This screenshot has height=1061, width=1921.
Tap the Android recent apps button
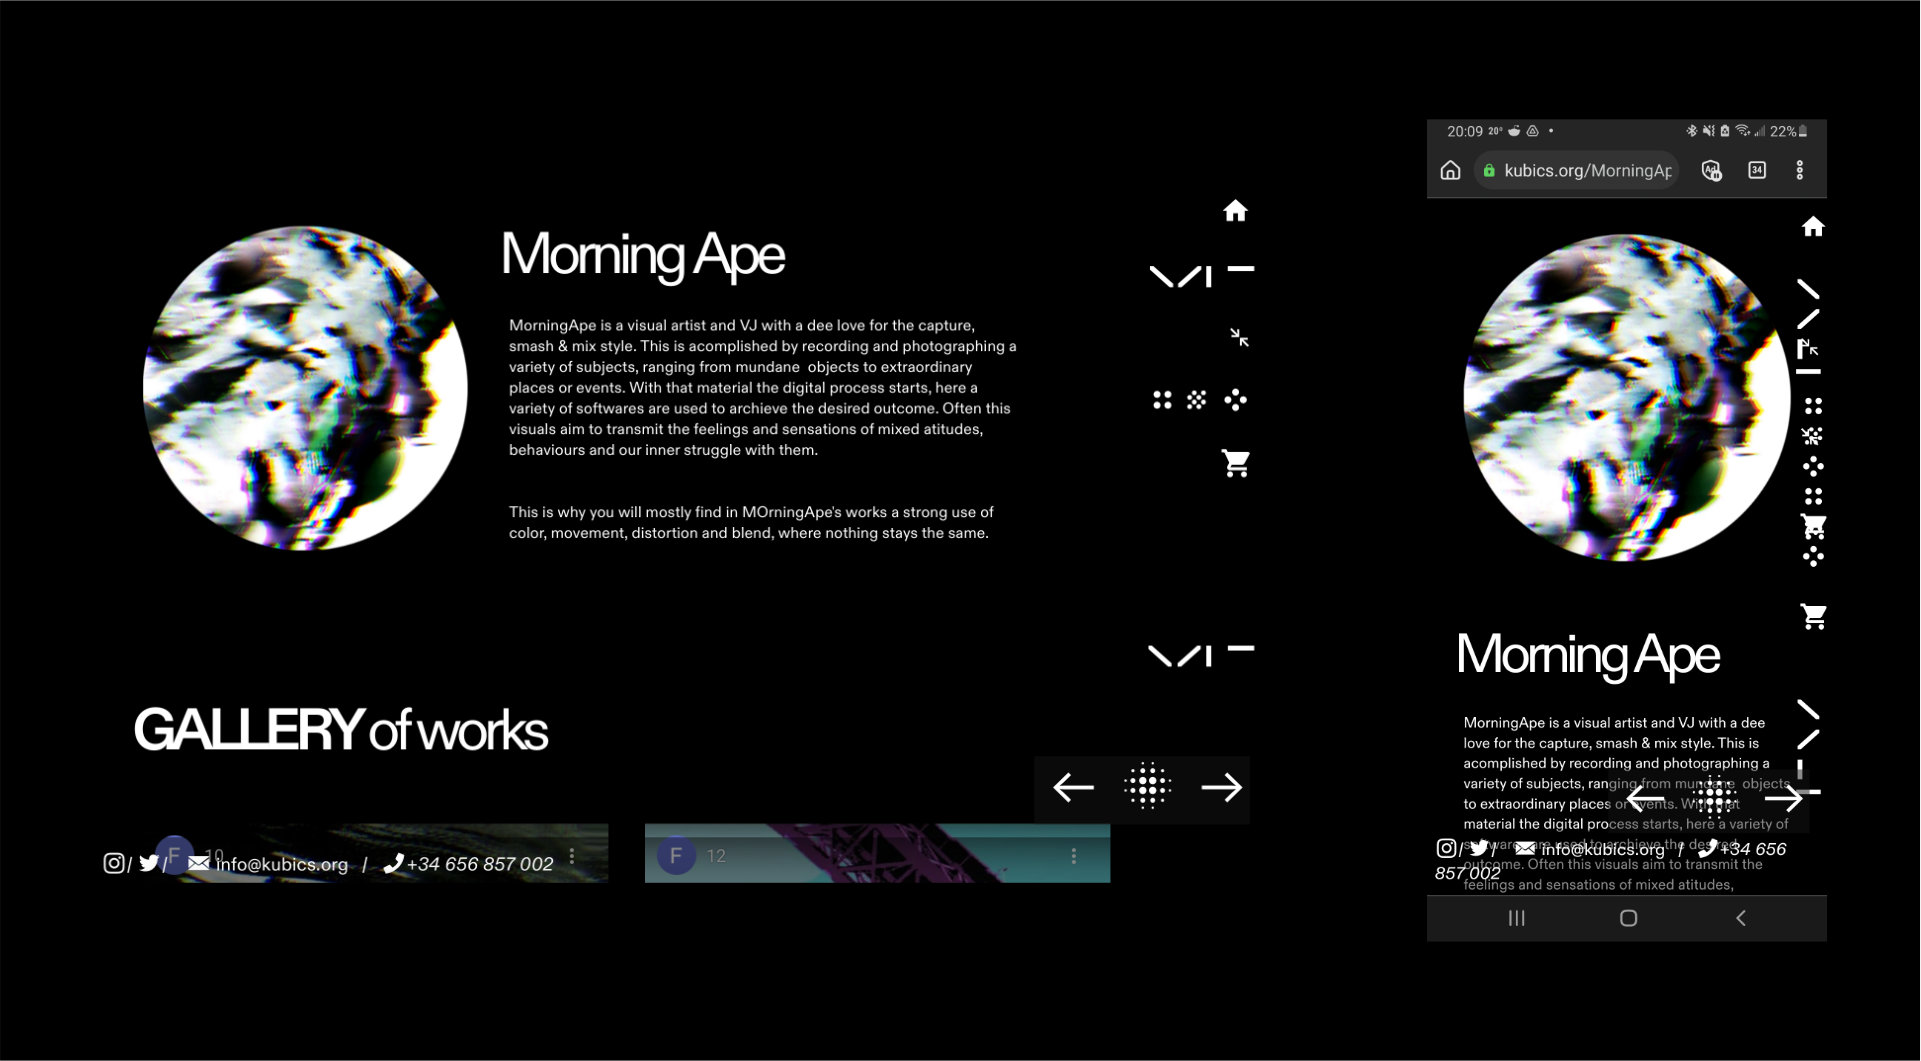click(1516, 918)
